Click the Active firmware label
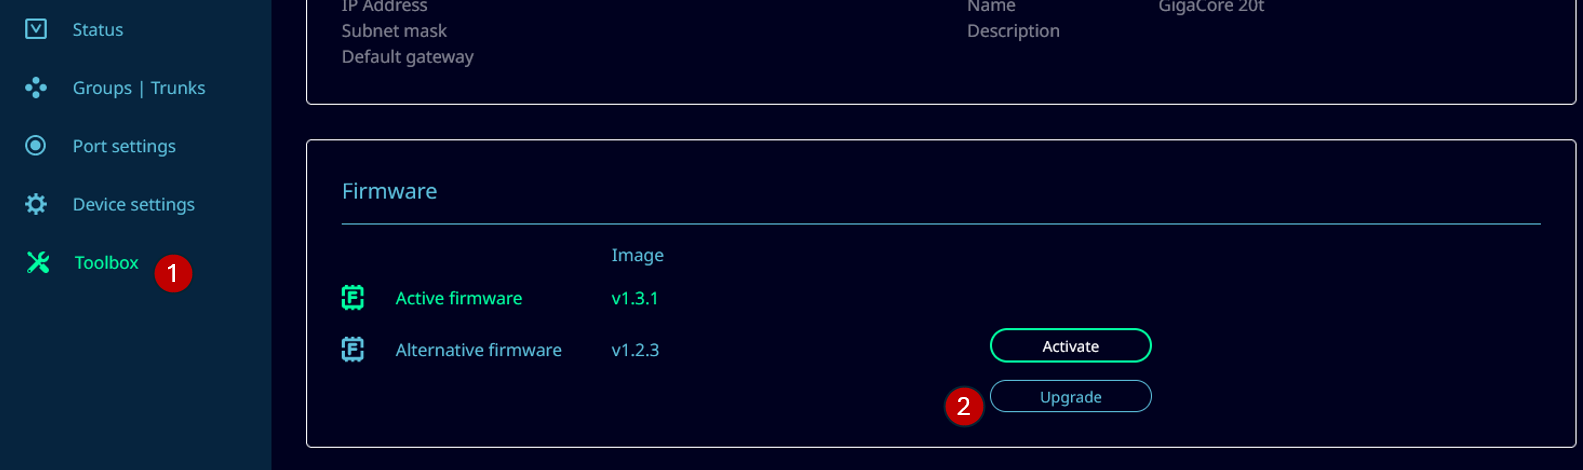Image resolution: width=1583 pixels, height=470 pixels. [459, 298]
